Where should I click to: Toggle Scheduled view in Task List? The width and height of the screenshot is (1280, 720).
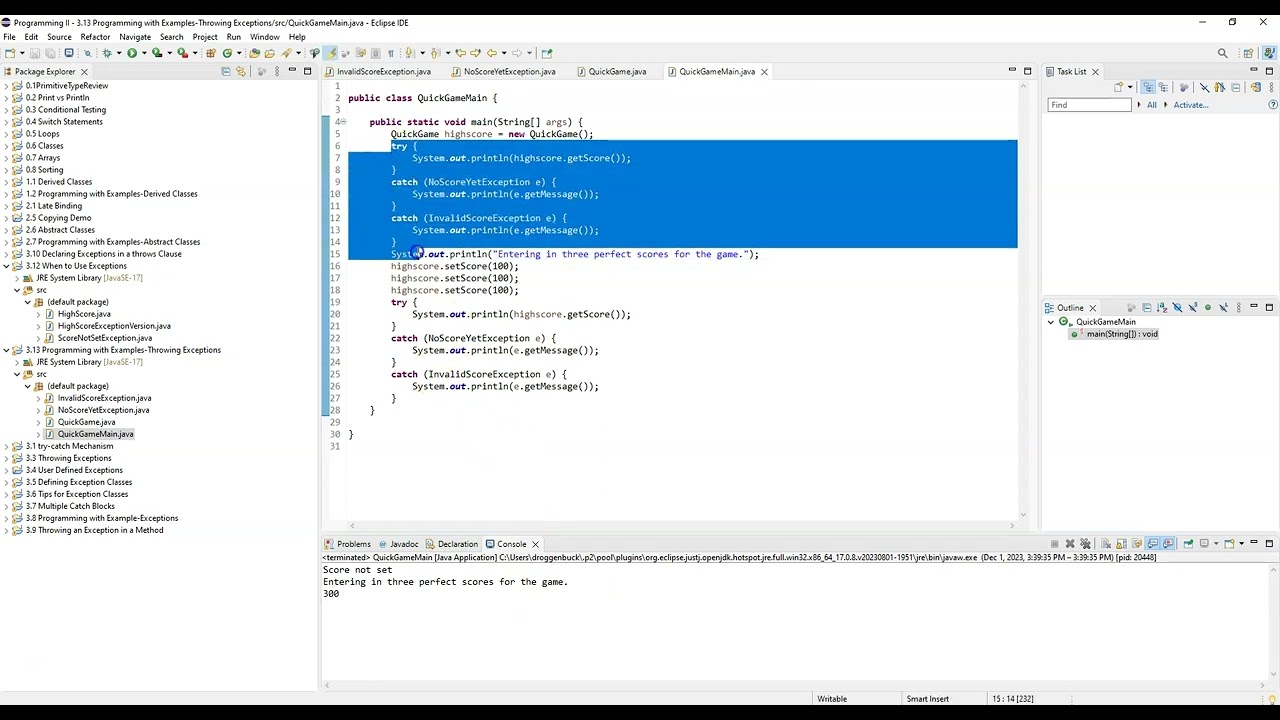click(1163, 88)
